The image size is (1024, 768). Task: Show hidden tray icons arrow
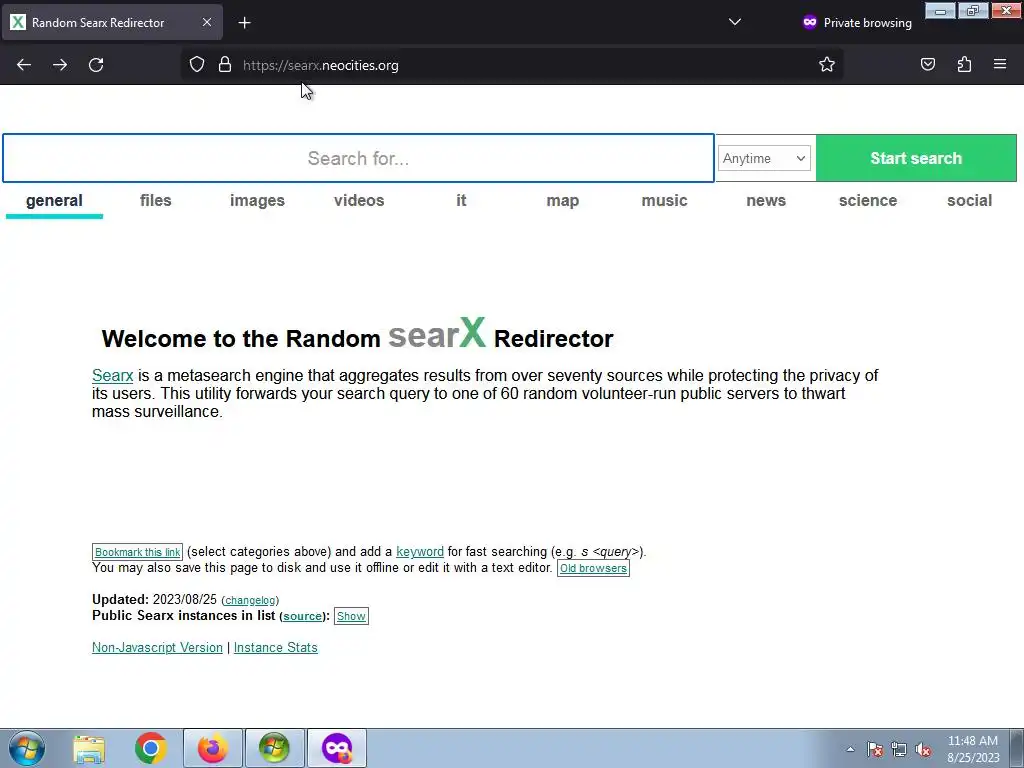click(850, 750)
